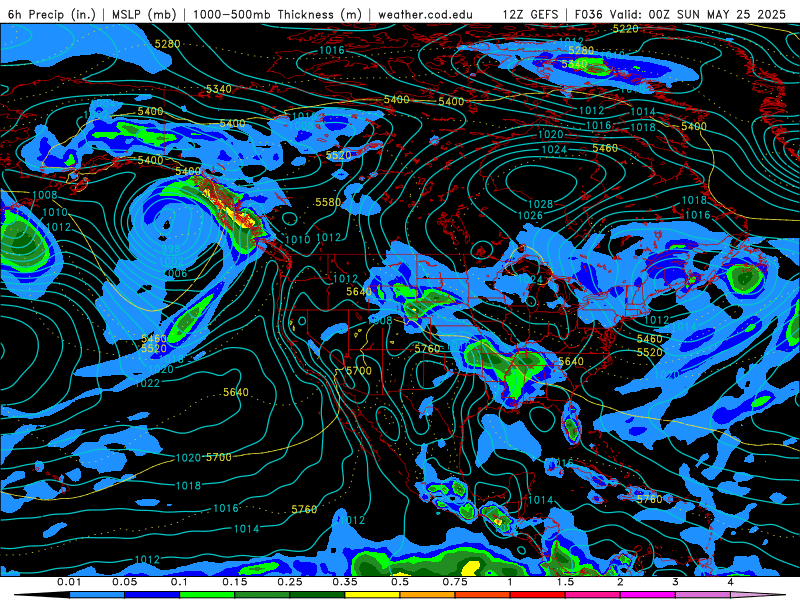This screenshot has height=600, width=800.
Task: Click the '0.75' legend value
Action: (x=455, y=582)
